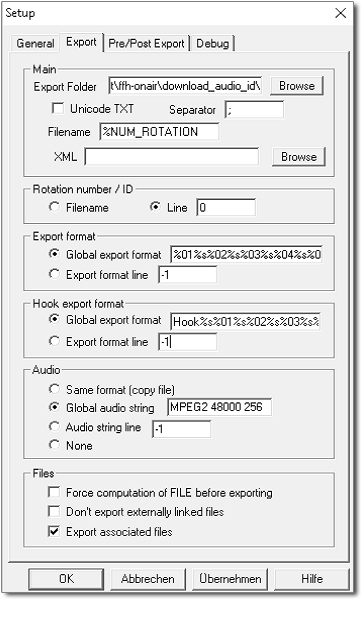Image resolution: width=362 pixels, height=620 pixels.
Task: Click Export format line value field in Export format
Action: tap(187, 274)
